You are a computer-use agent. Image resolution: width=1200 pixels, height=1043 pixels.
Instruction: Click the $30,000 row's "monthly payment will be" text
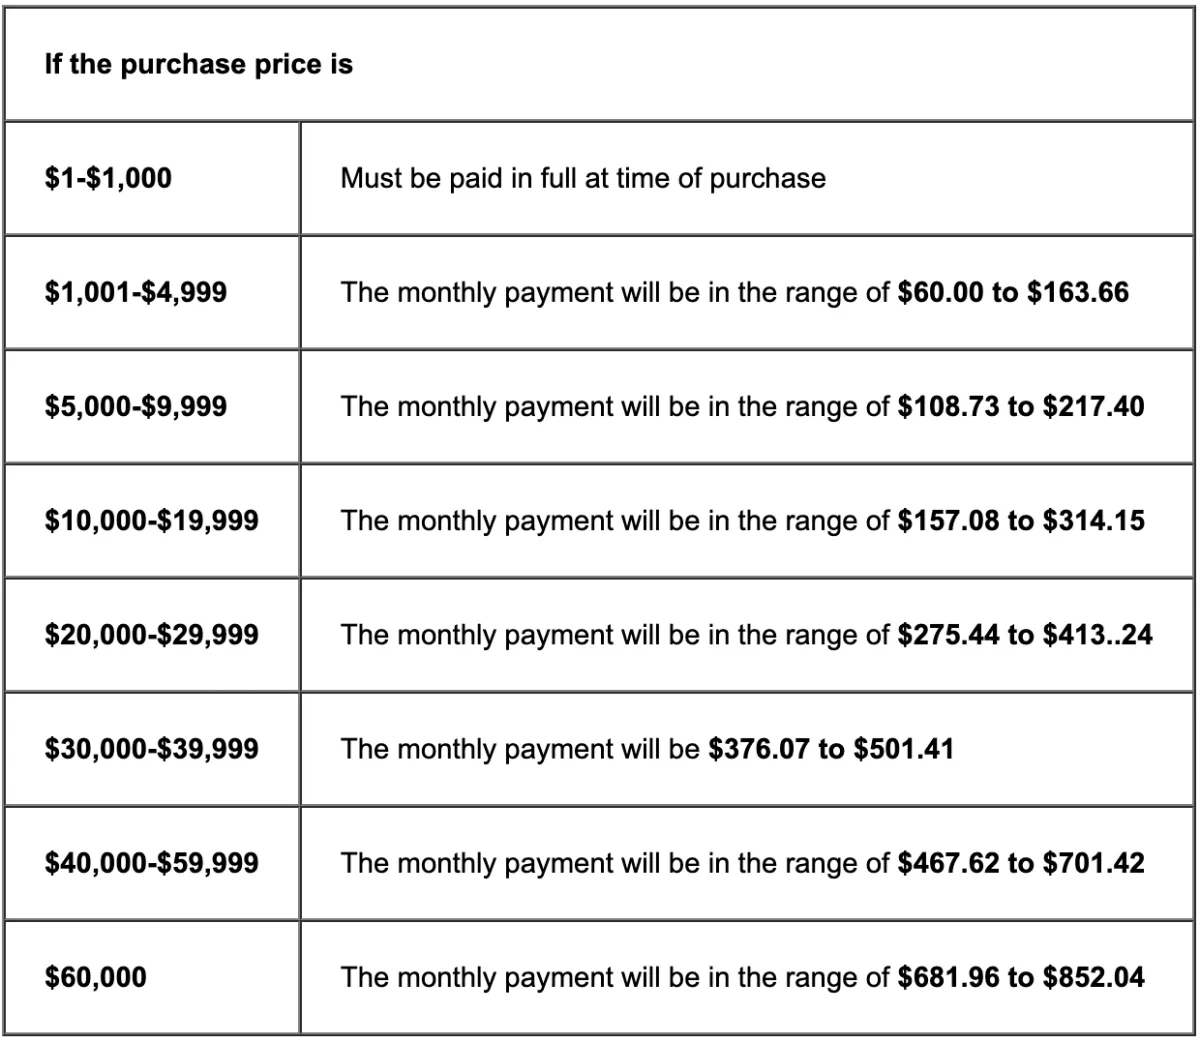tap(541, 749)
